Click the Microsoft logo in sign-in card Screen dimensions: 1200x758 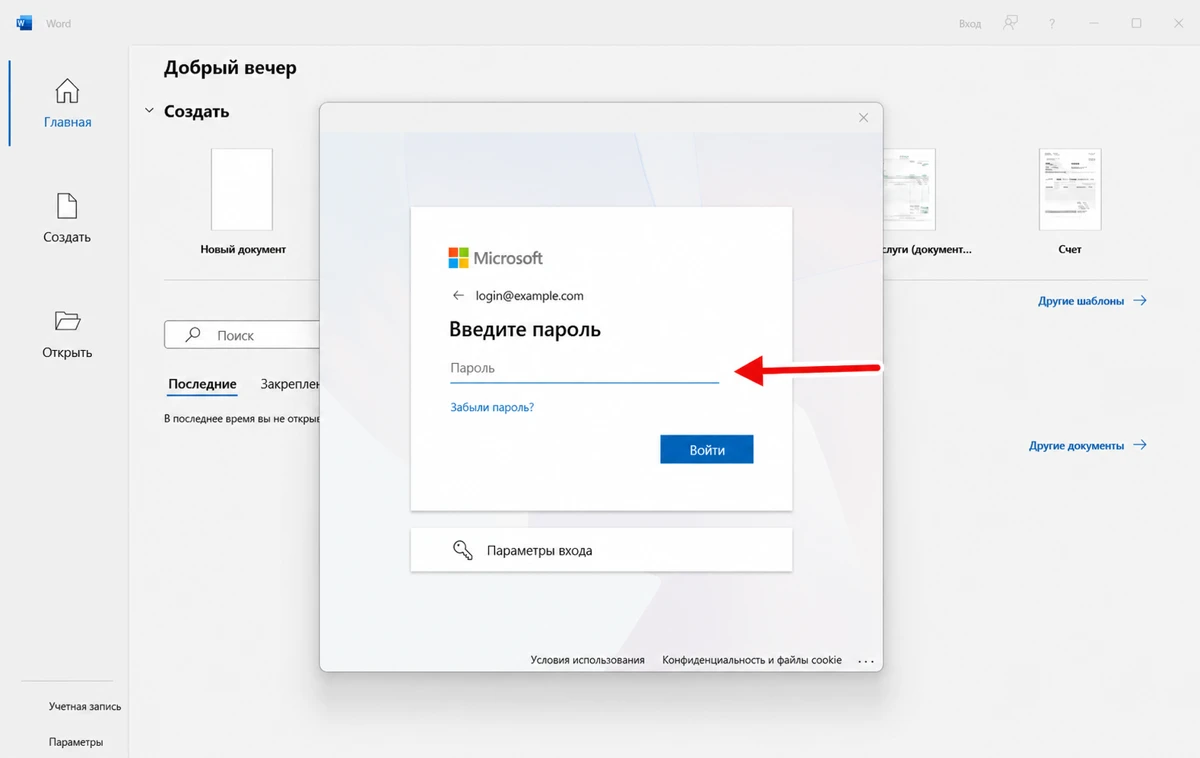click(495, 258)
